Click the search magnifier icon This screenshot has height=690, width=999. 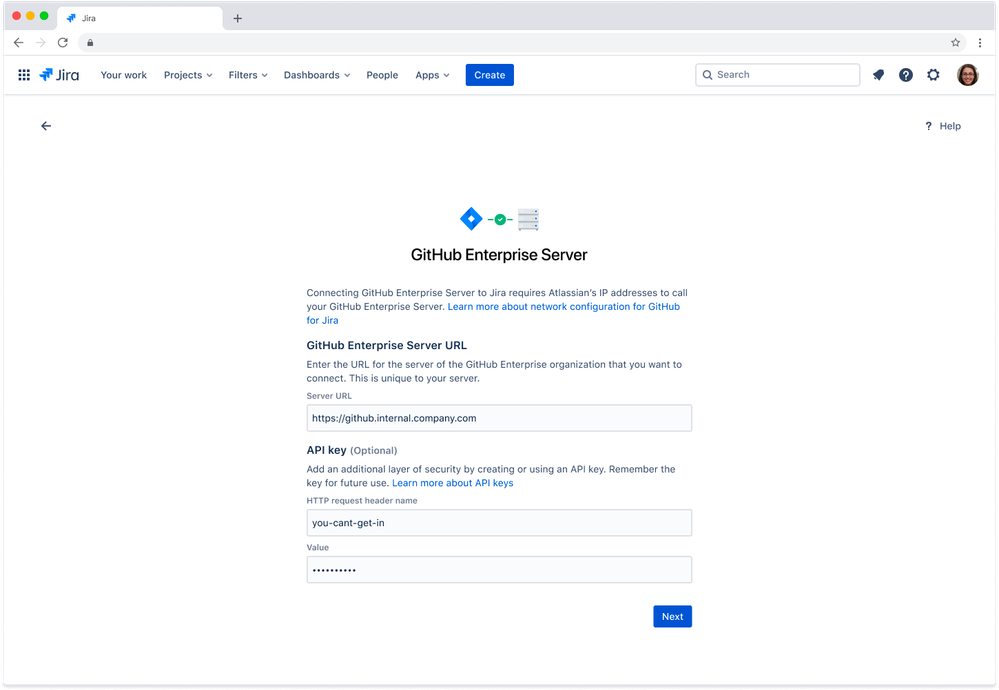707,75
